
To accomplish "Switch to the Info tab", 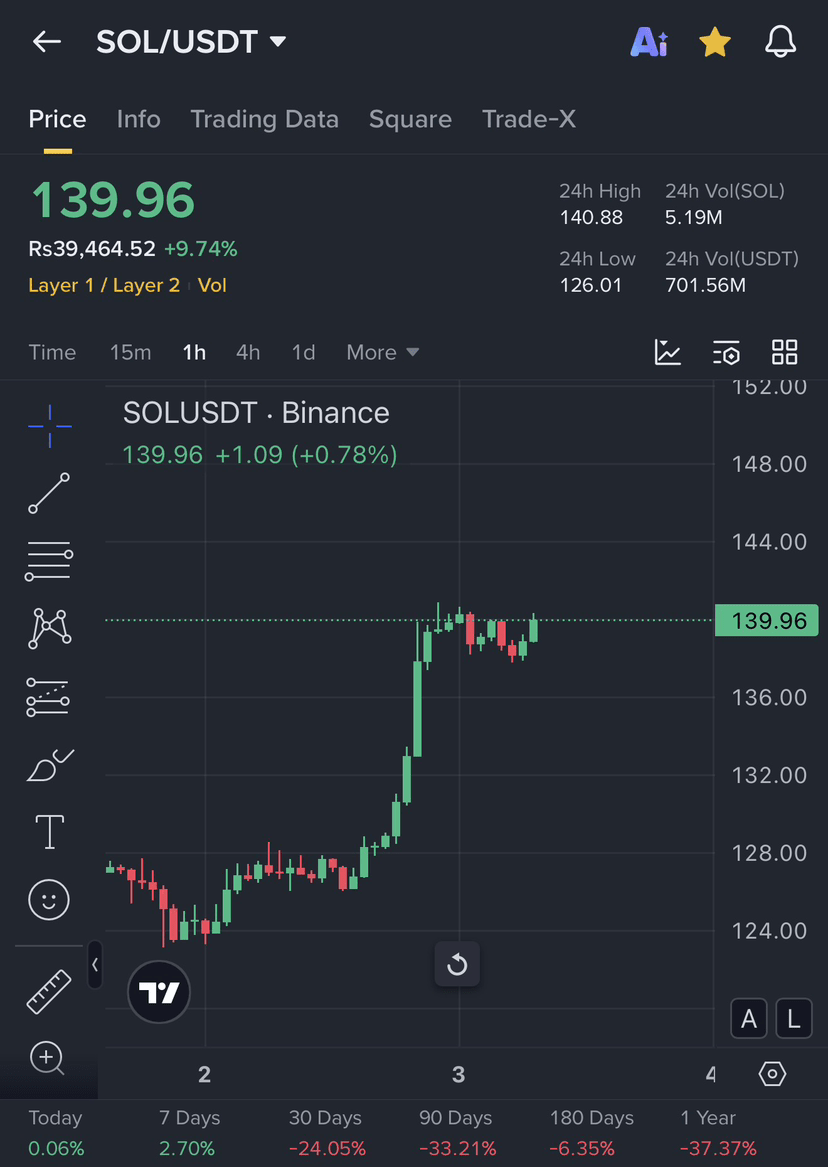I will coord(138,119).
